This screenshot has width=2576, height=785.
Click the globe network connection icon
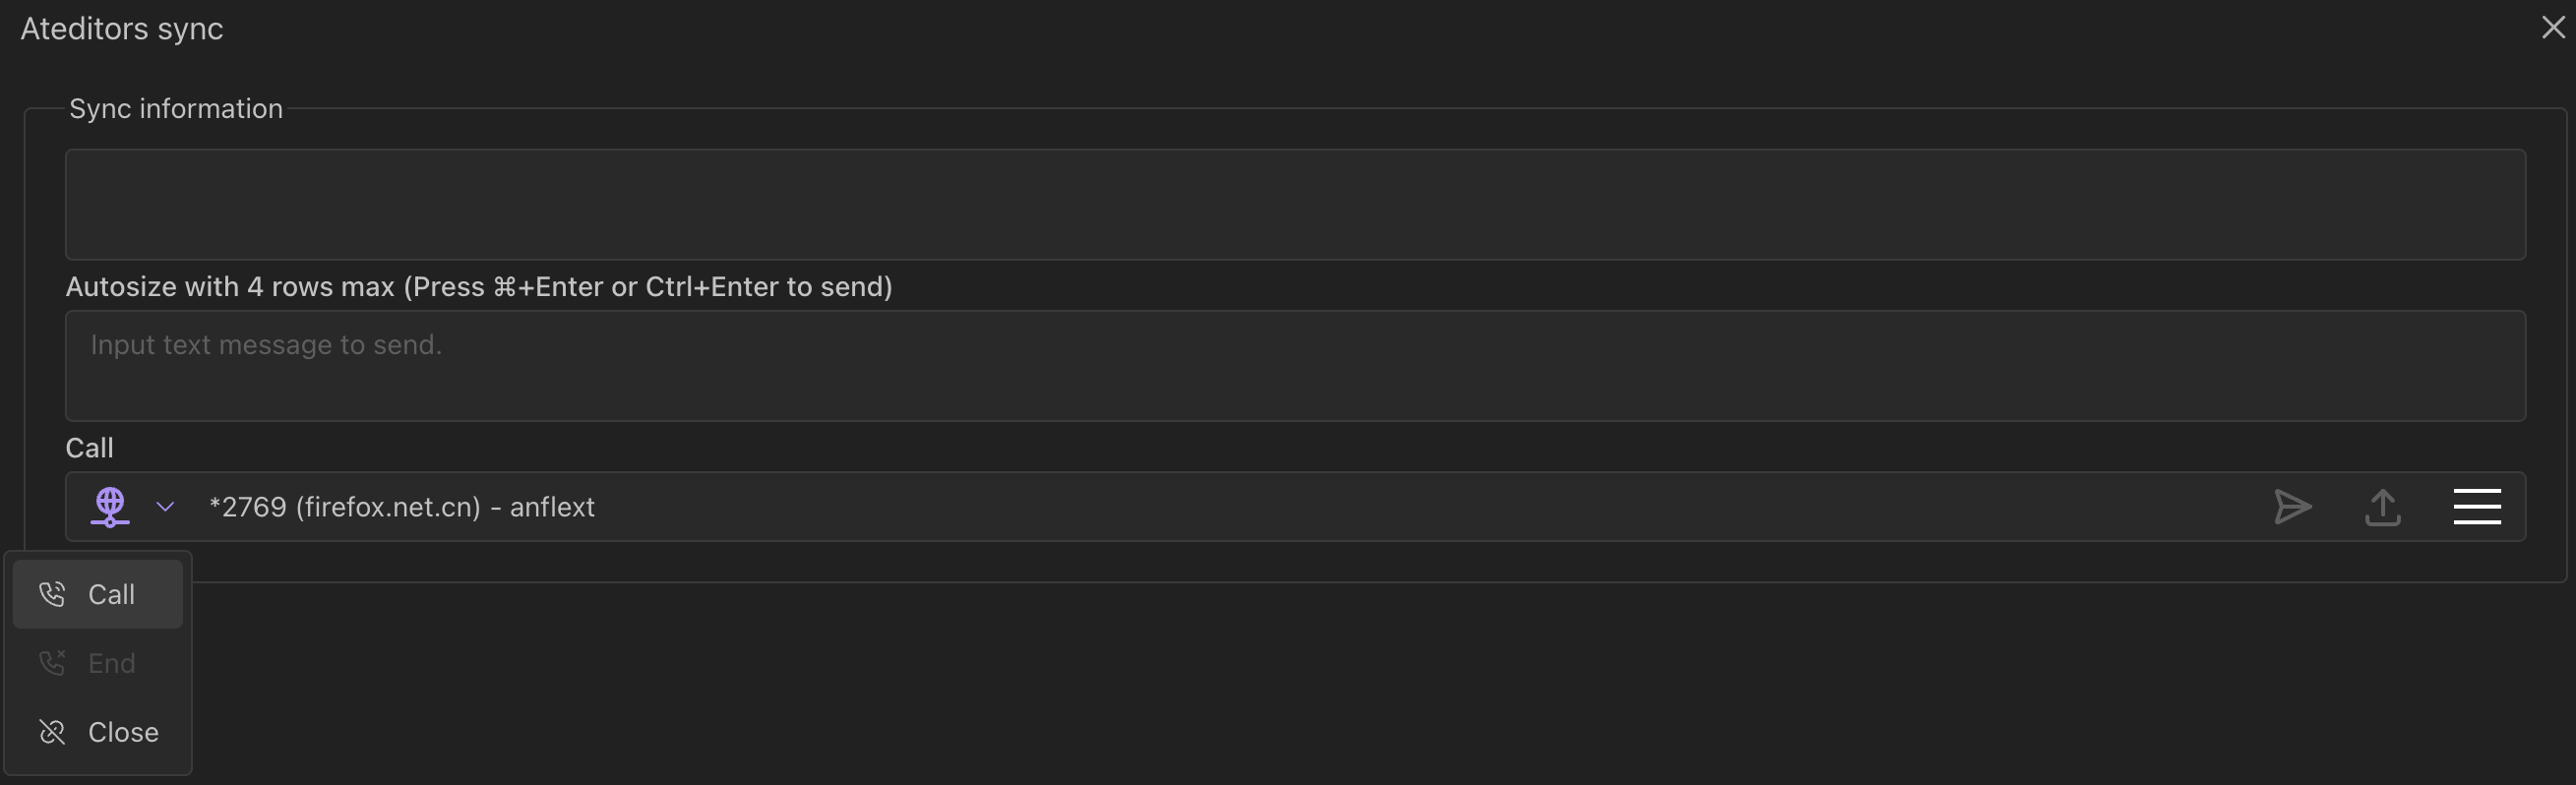pyautogui.click(x=110, y=506)
